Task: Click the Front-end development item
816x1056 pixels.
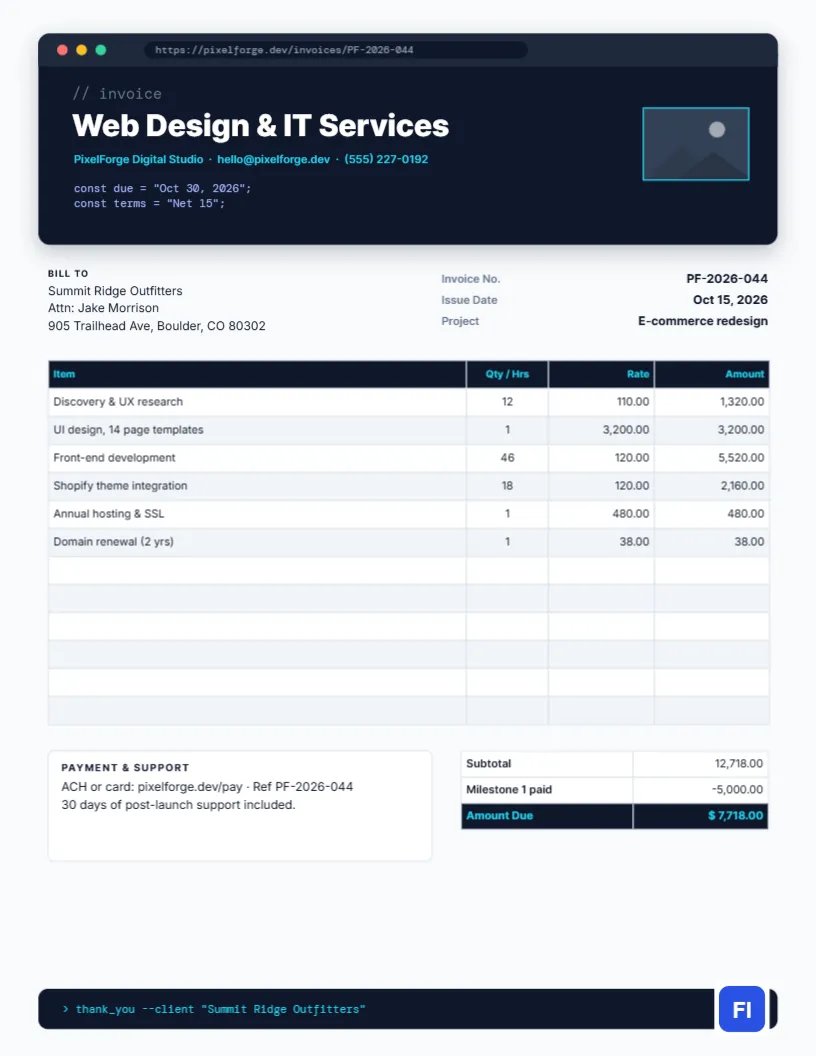Action: 114,458
